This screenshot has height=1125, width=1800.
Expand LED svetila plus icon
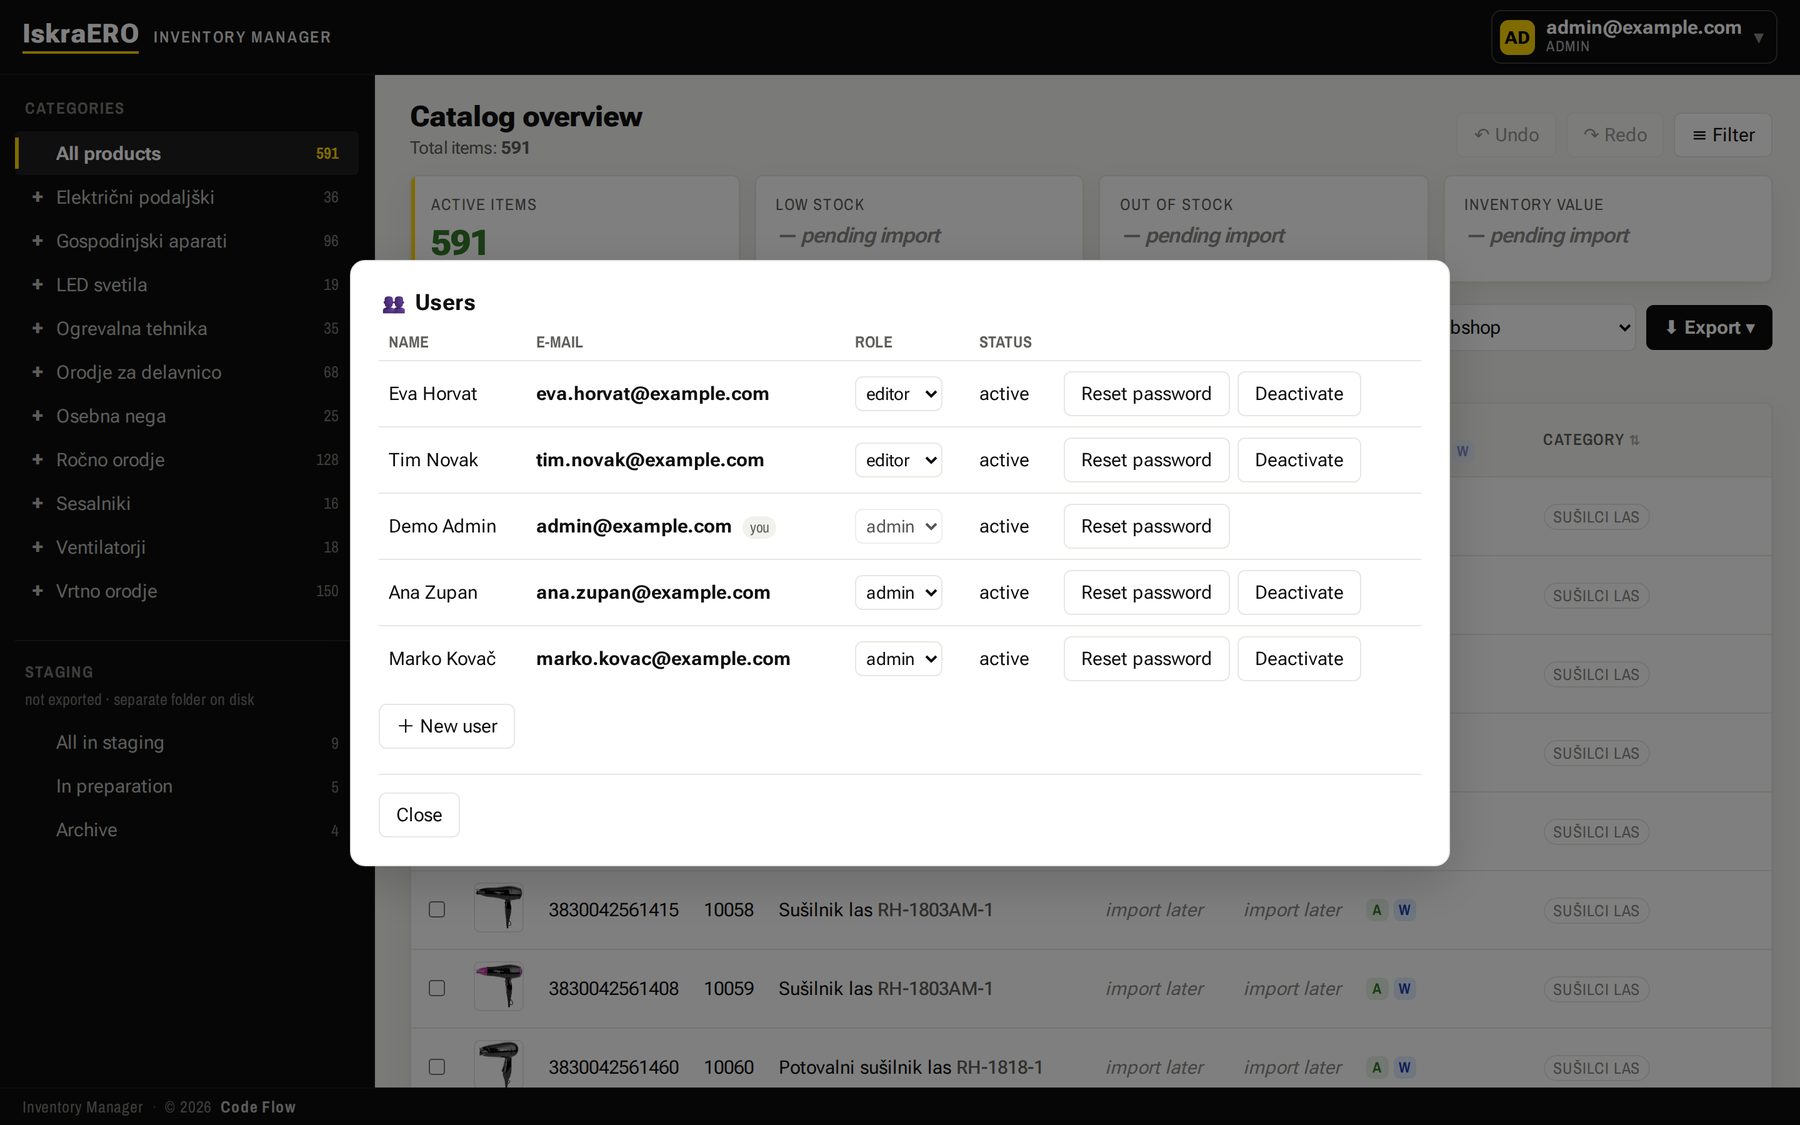point(37,285)
